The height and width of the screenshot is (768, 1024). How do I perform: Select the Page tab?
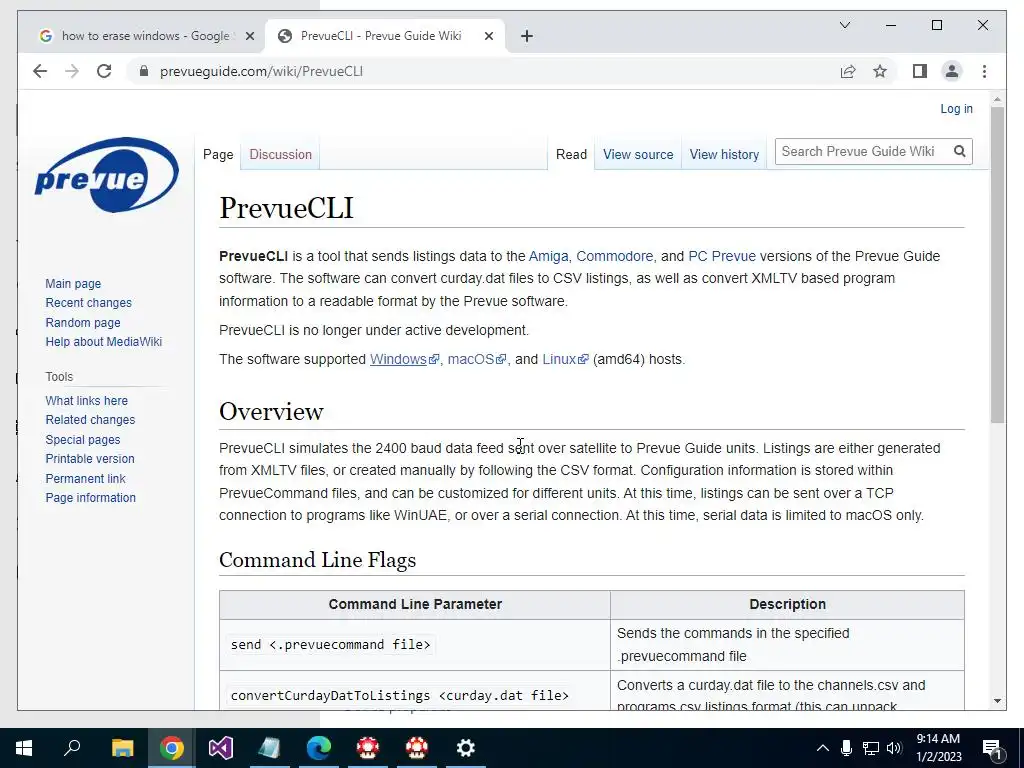coord(218,155)
